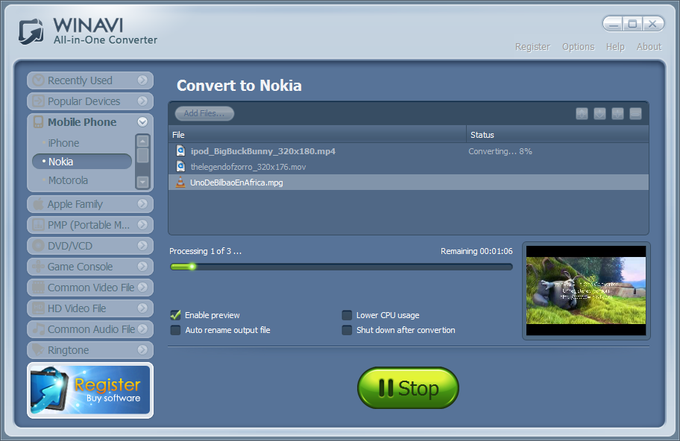Image resolution: width=680 pixels, height=441 pixels.
Task: Click the Common Video File film icon
Action: [39, 287]
